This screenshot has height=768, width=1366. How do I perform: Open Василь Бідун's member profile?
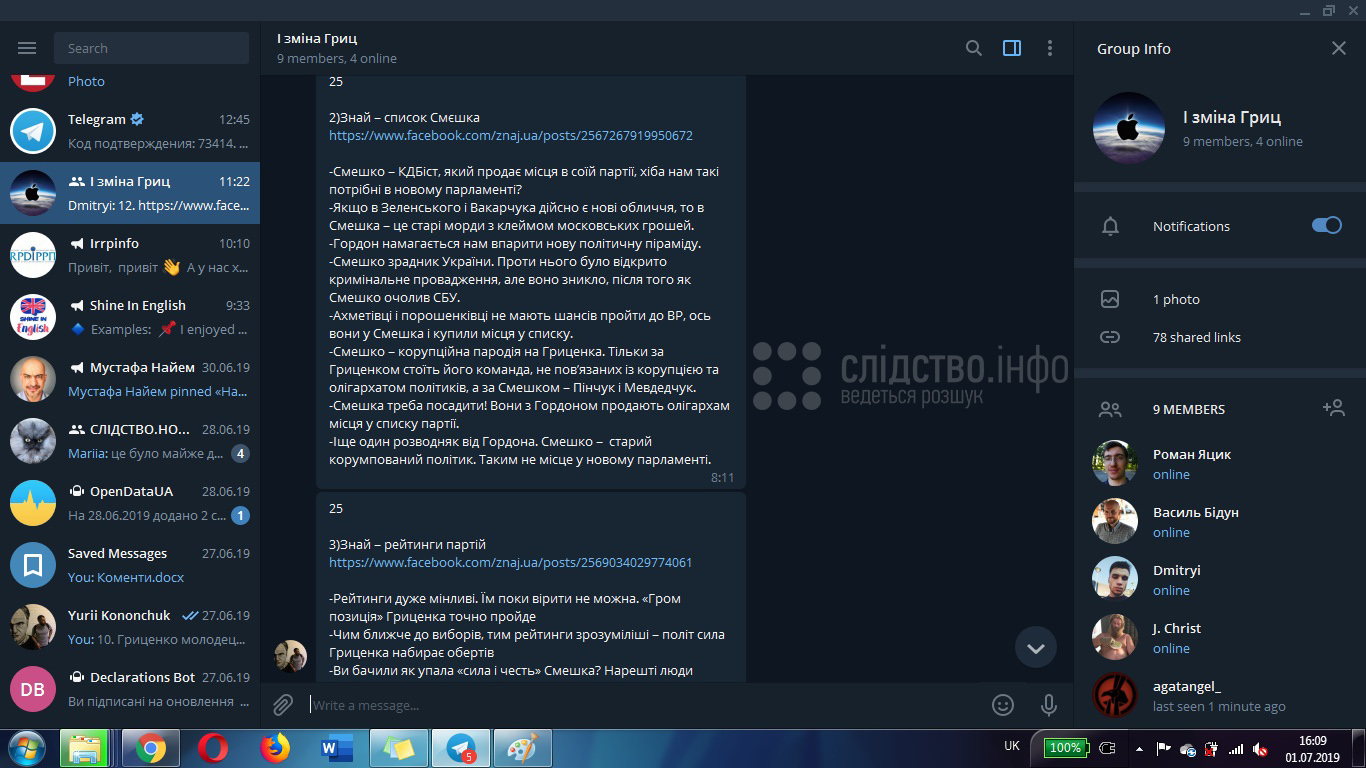(1219, 521)
